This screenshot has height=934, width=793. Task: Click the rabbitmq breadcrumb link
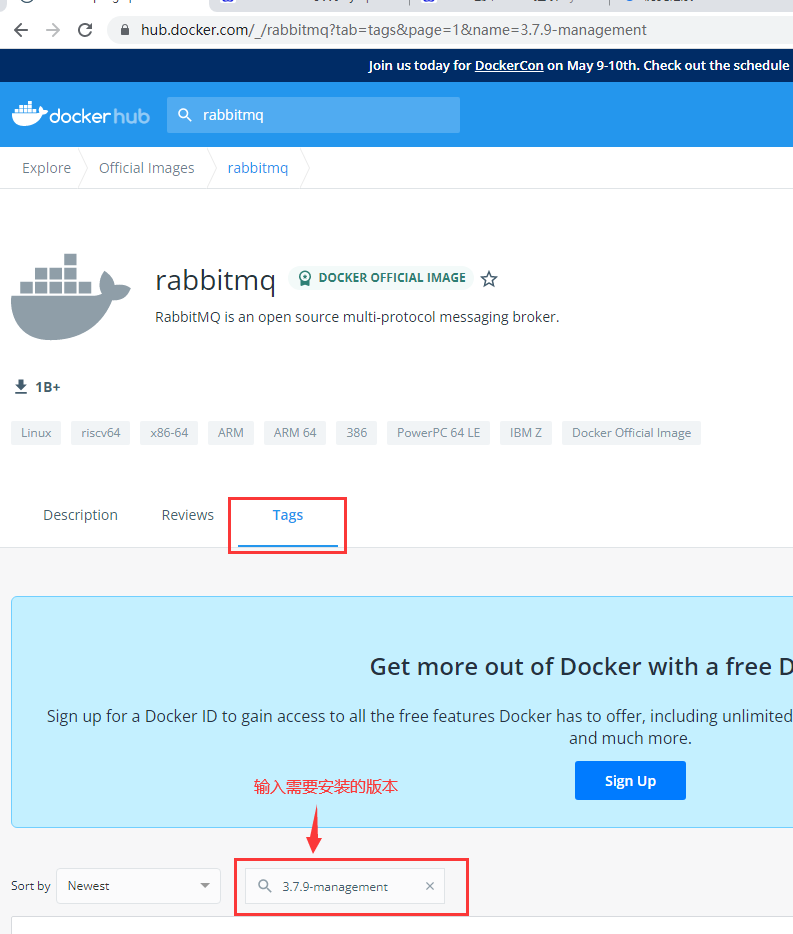[x=258, y=168]
